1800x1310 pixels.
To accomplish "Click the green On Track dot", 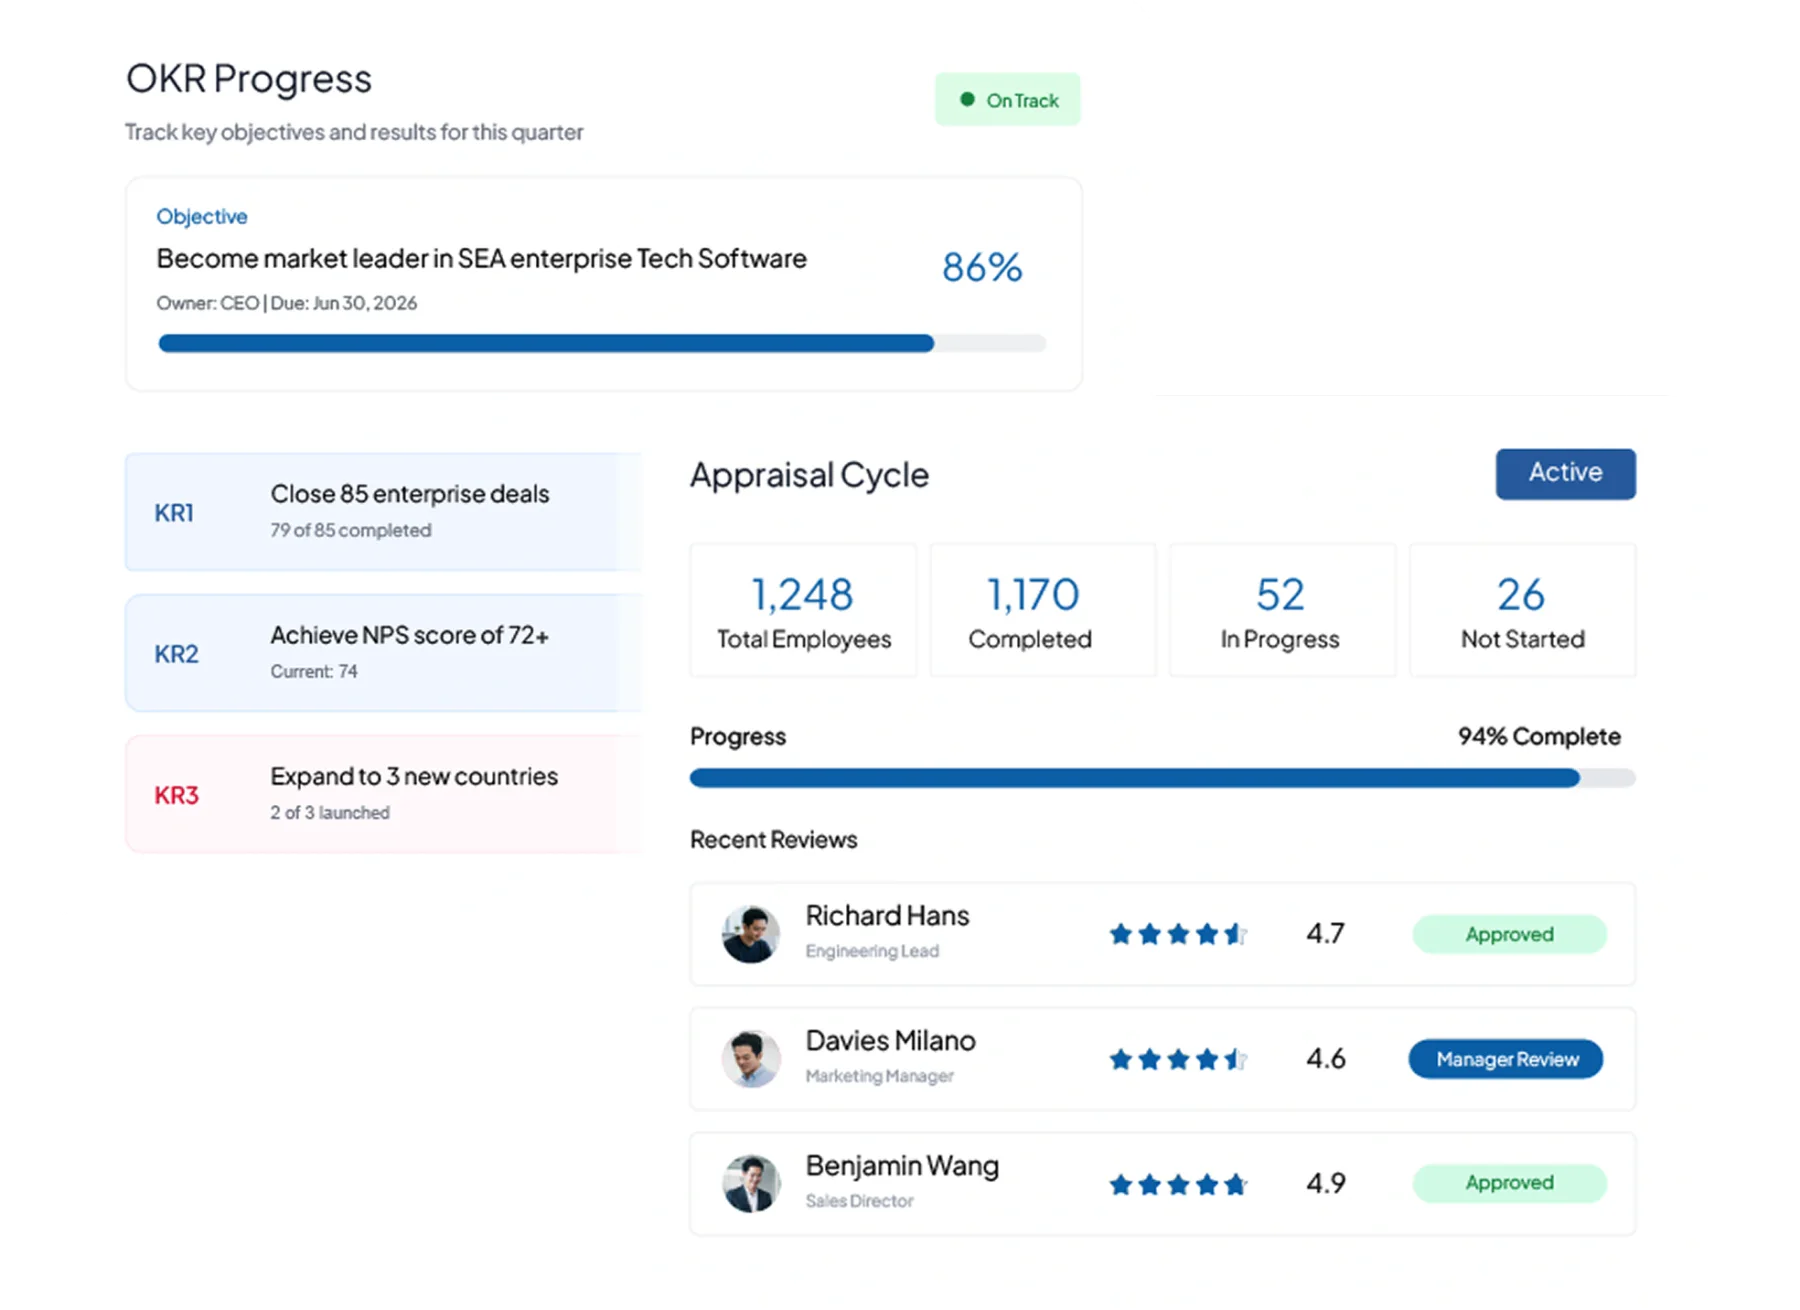I will coord(967,99).
